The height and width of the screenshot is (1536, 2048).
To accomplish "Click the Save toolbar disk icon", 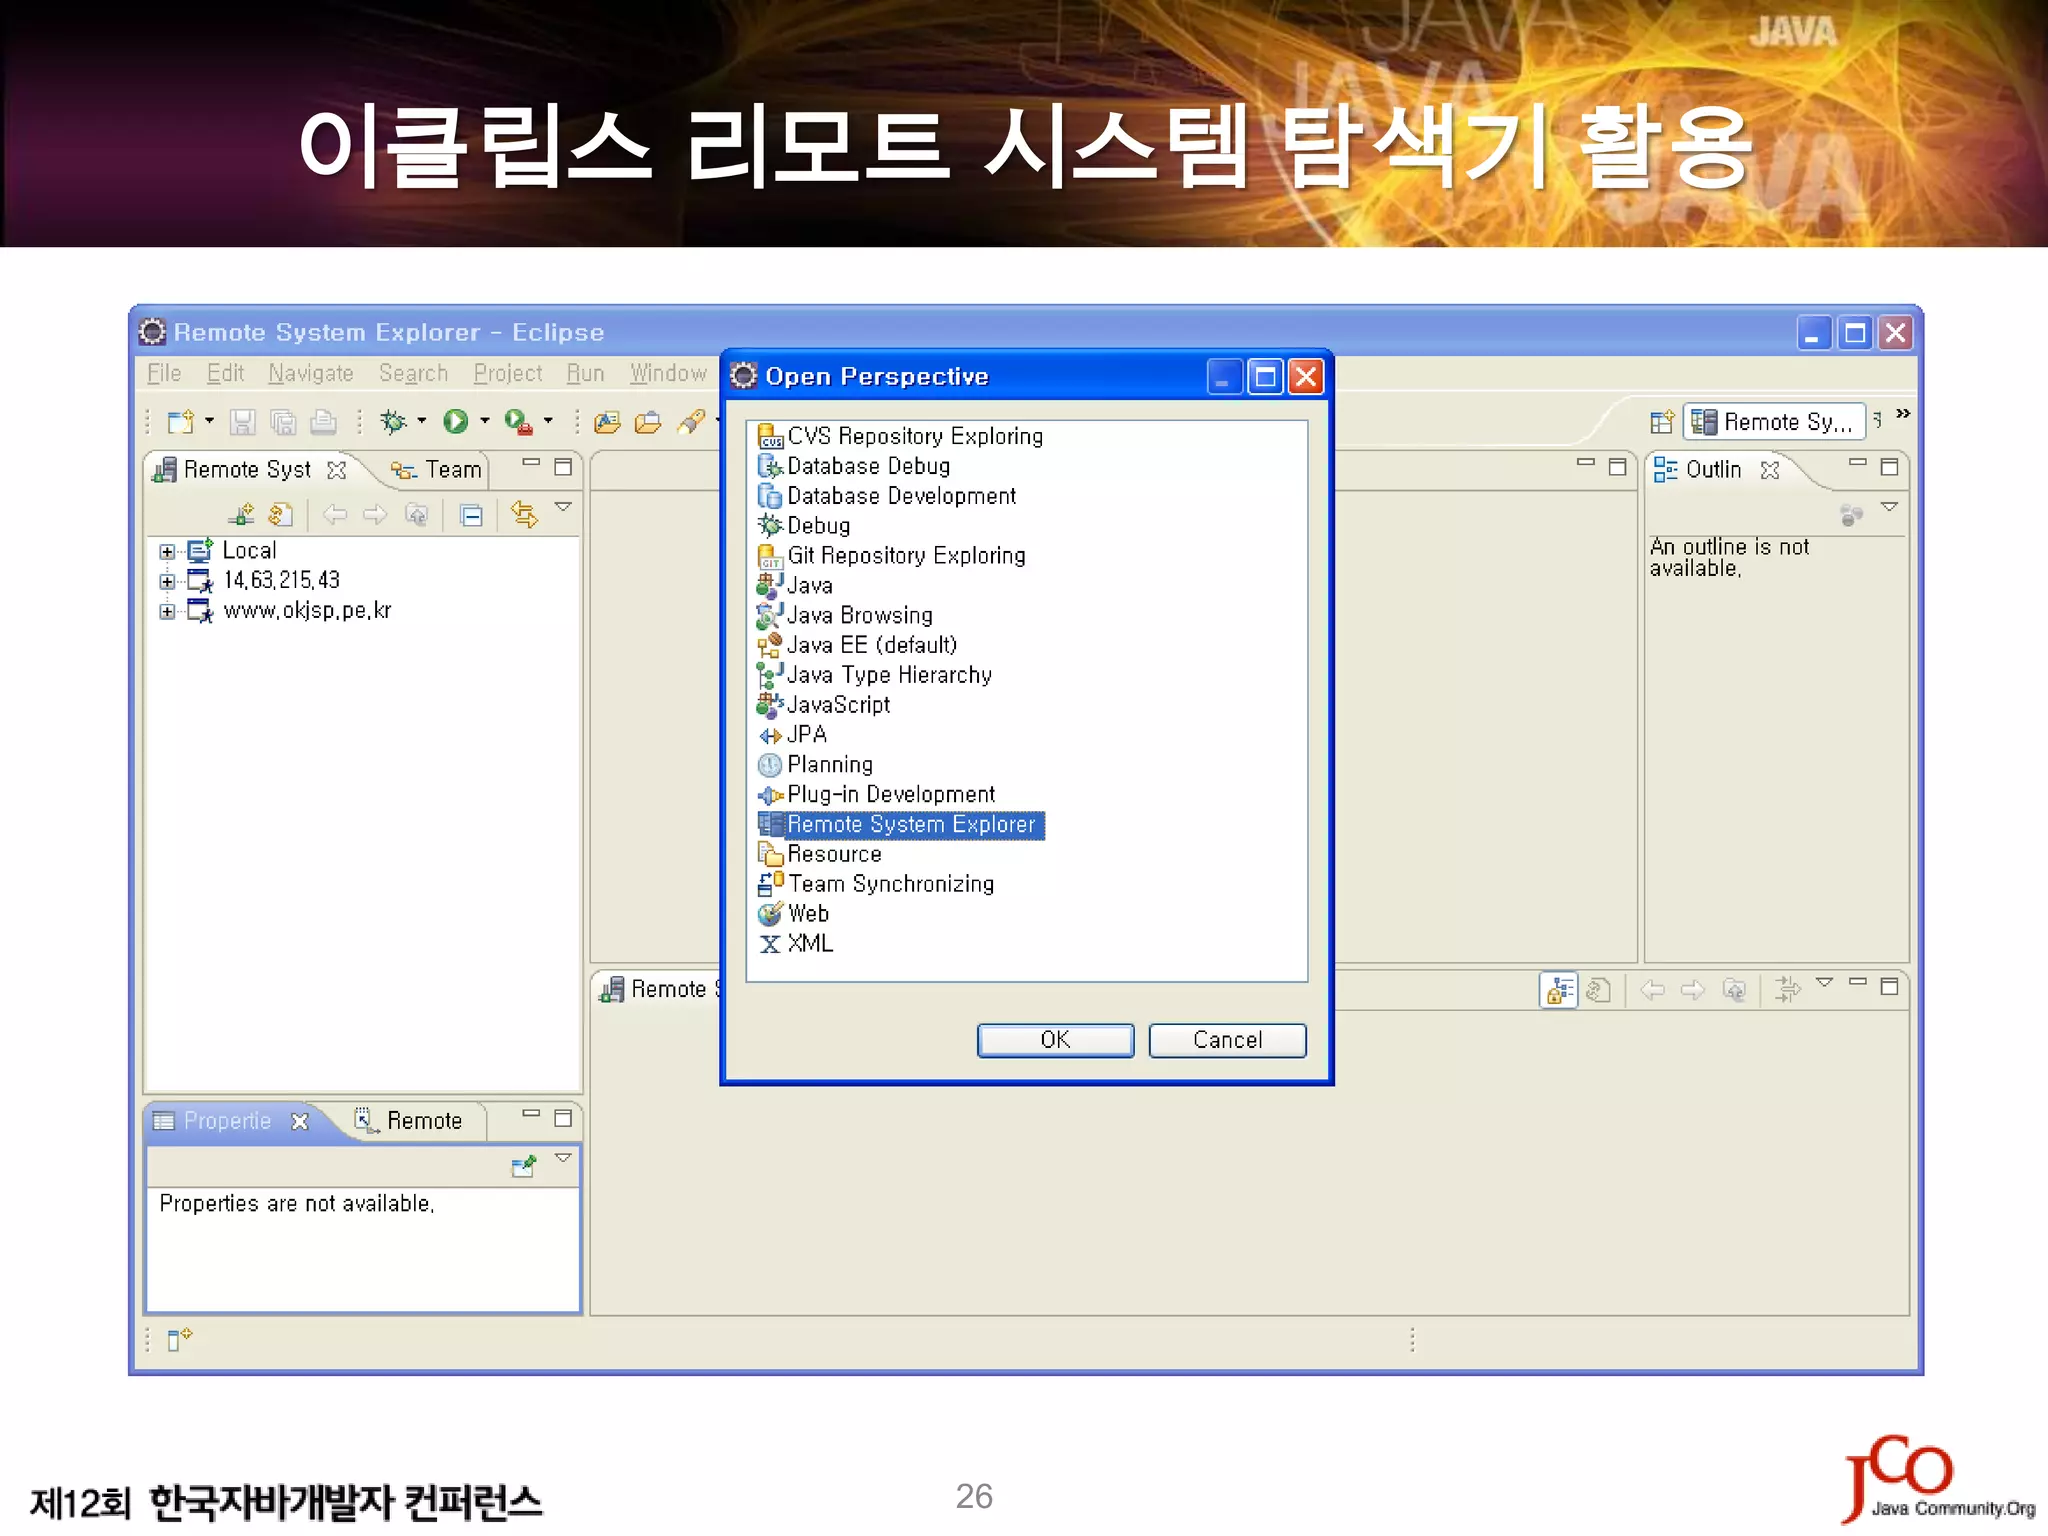I will (x=242, y=422).
